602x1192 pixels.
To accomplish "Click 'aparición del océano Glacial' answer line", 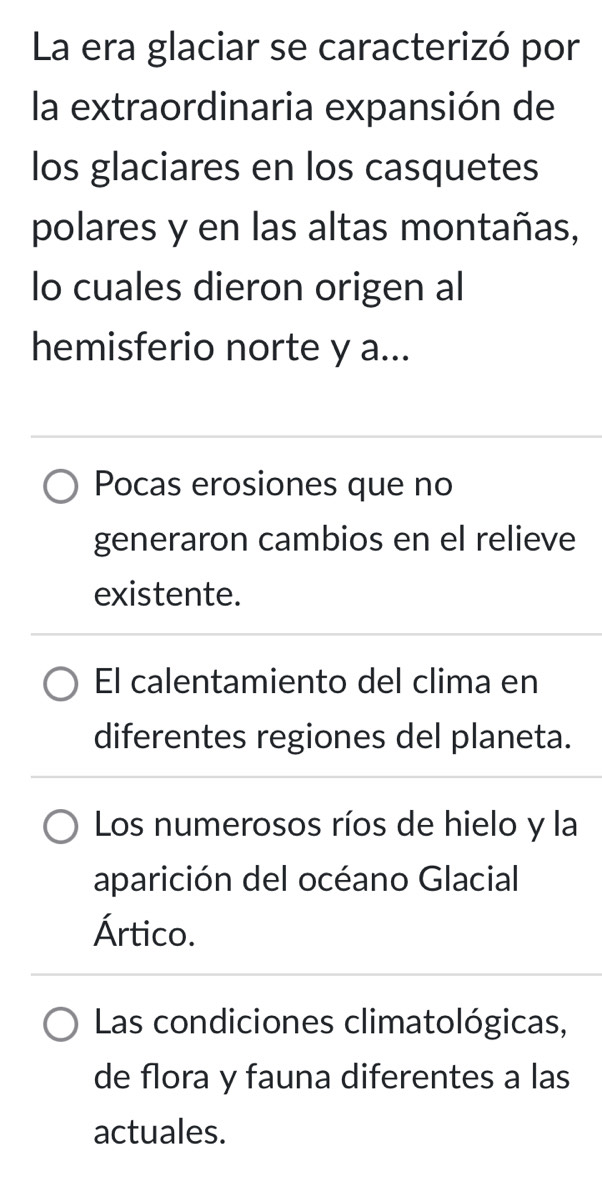I will pyautogui.click(x=307, y=880).
